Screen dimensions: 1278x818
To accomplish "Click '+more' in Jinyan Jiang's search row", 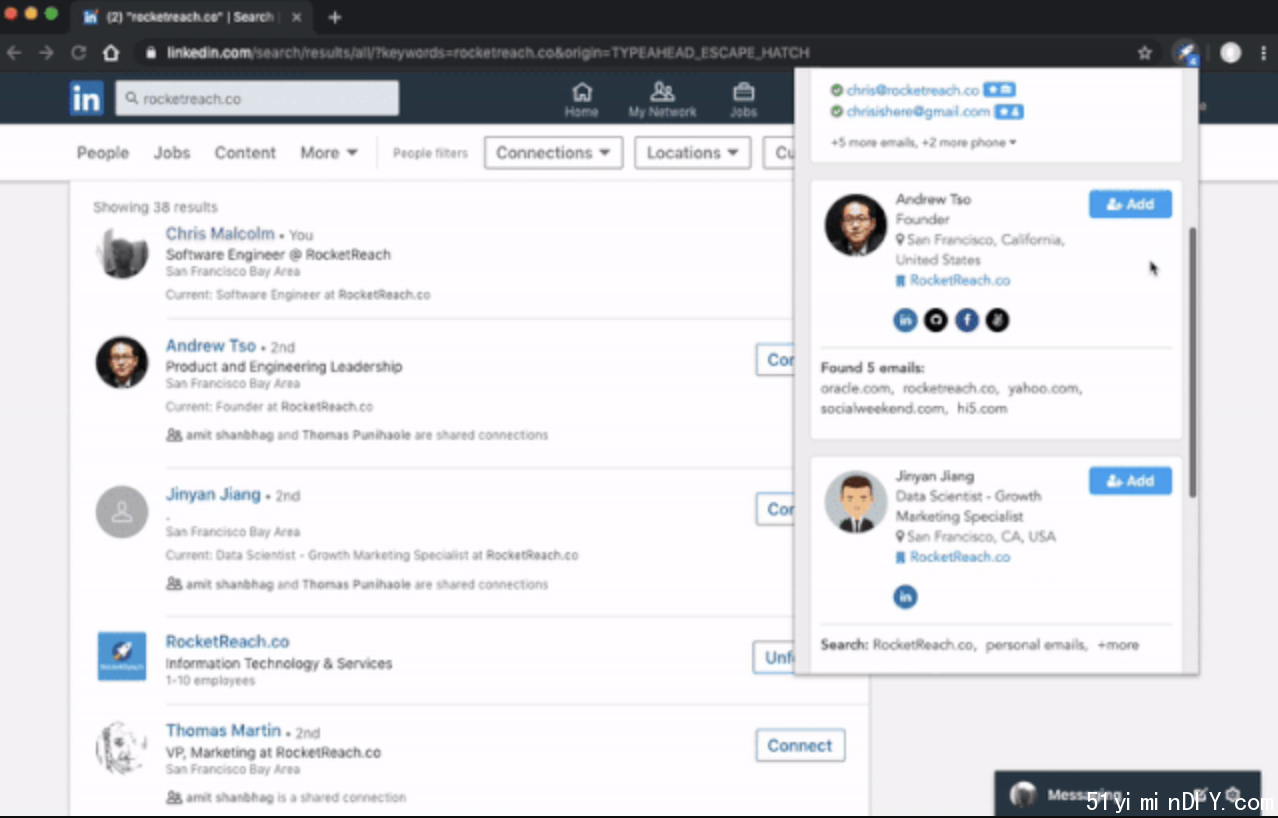I will coord(1118,645).
